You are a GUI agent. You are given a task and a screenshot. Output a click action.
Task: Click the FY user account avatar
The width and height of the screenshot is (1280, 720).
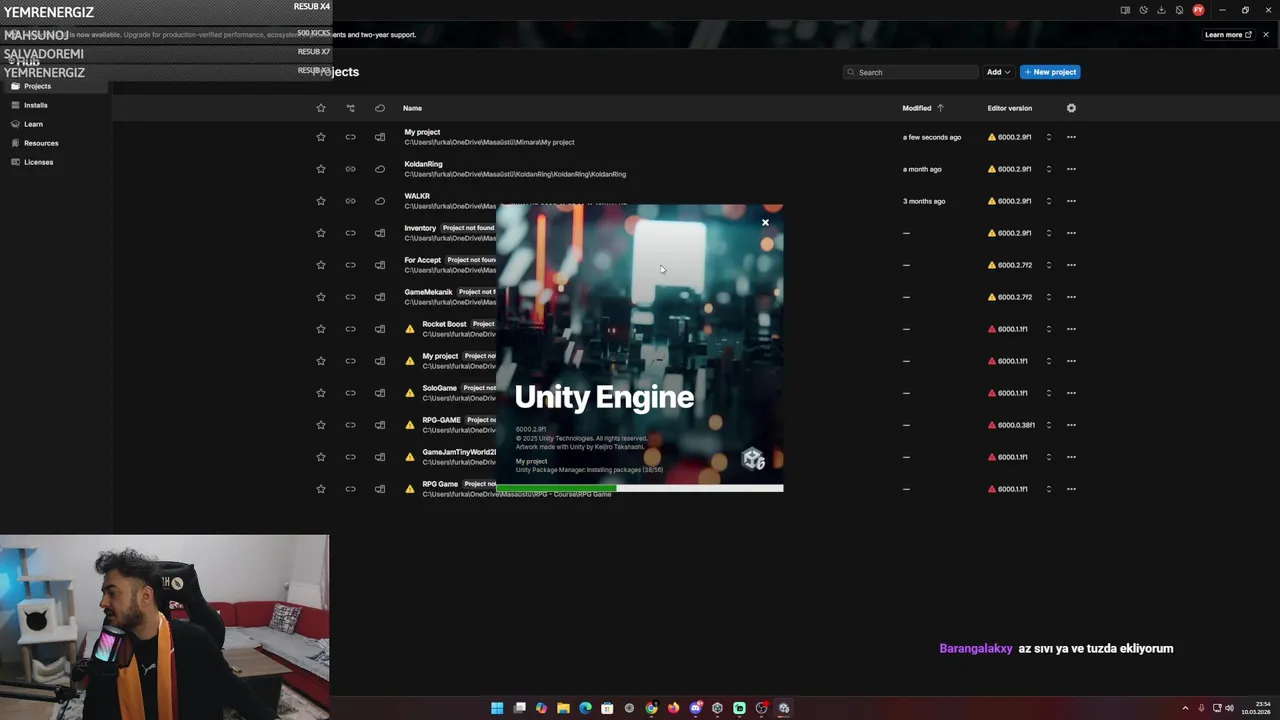pyautogui.click(x=1198, y=10)
